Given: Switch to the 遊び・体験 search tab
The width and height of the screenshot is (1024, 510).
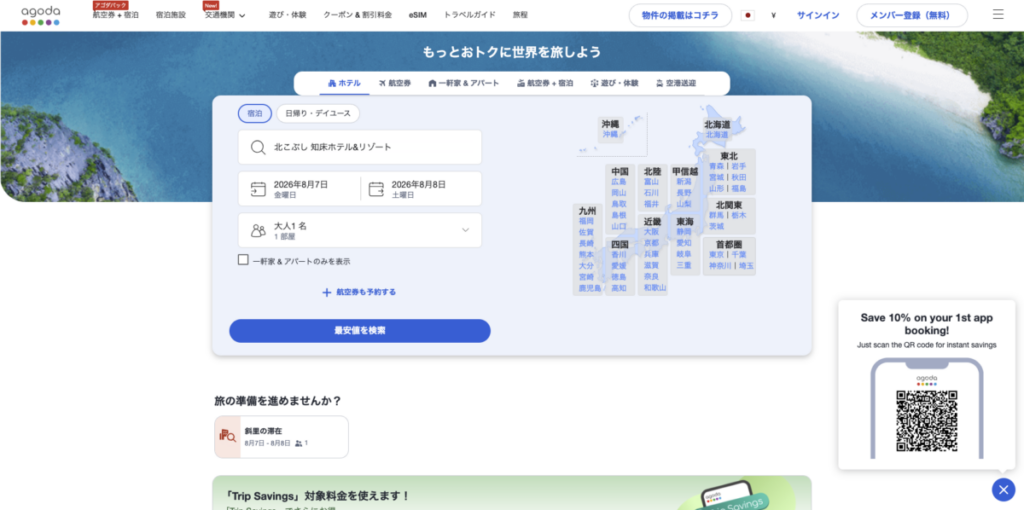Looking at the screenshot, I should point(615,84).
